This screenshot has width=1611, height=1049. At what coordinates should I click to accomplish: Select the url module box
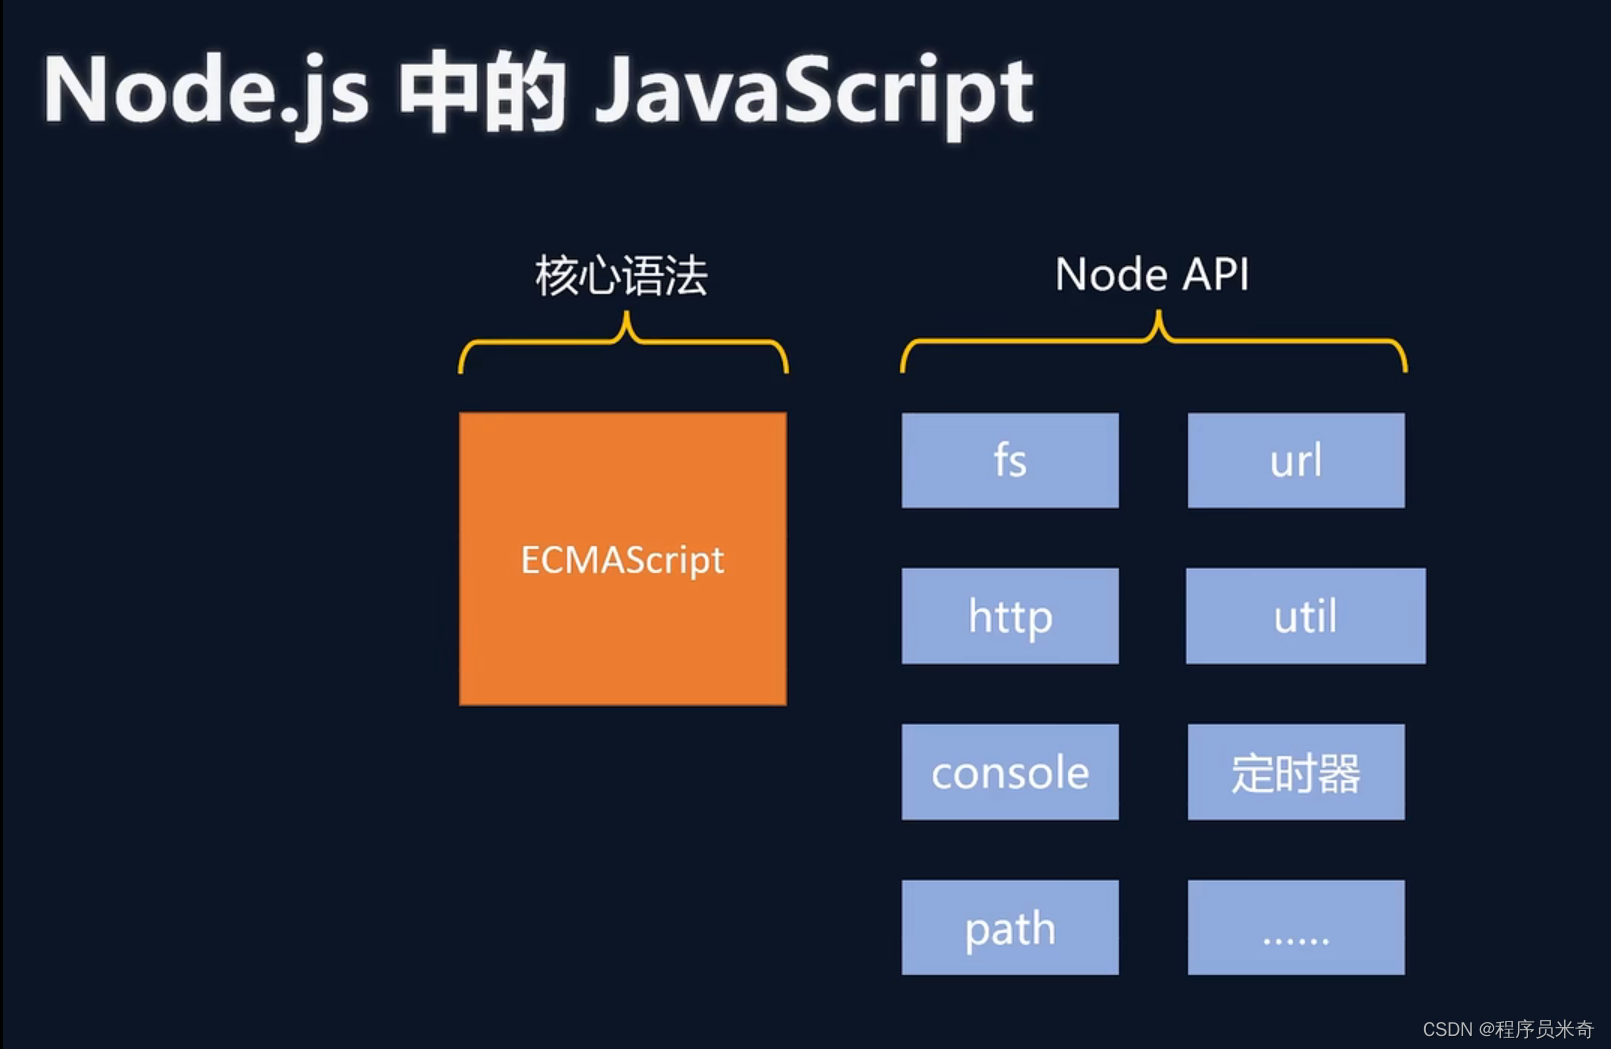click(1296, 460)
